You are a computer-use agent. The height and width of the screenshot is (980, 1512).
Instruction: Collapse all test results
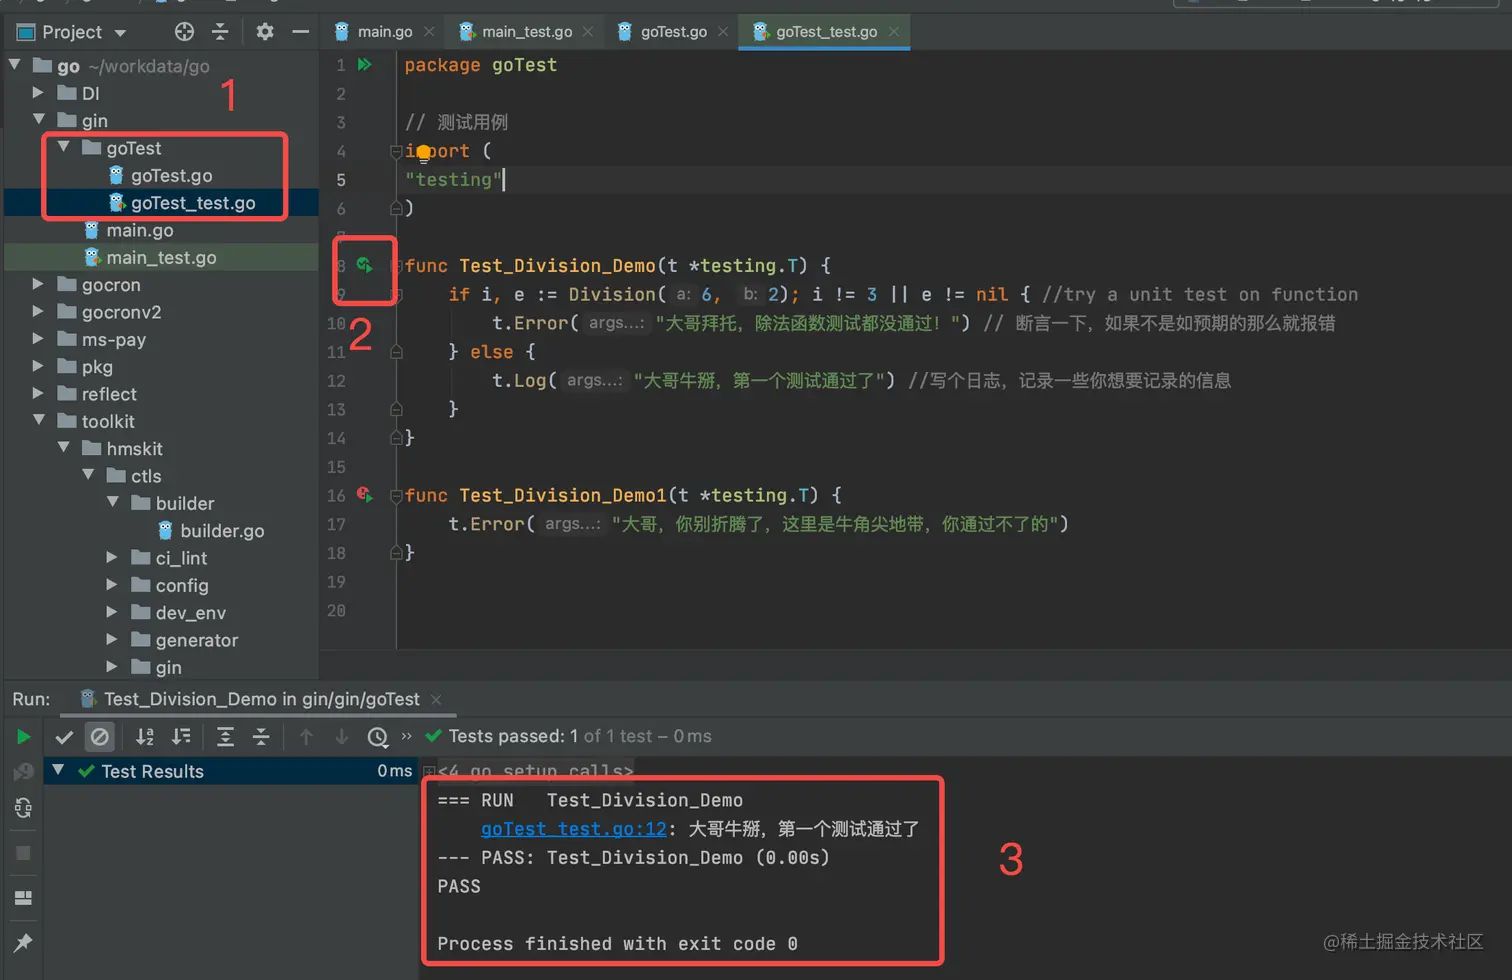coord(261,737)
